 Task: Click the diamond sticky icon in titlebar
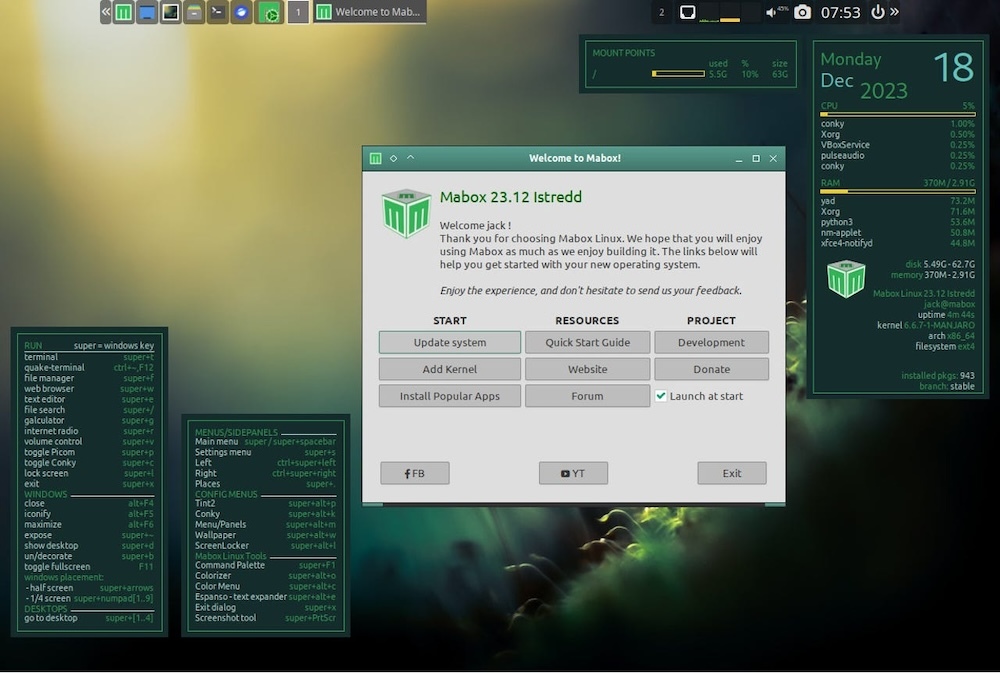[393, 158]
